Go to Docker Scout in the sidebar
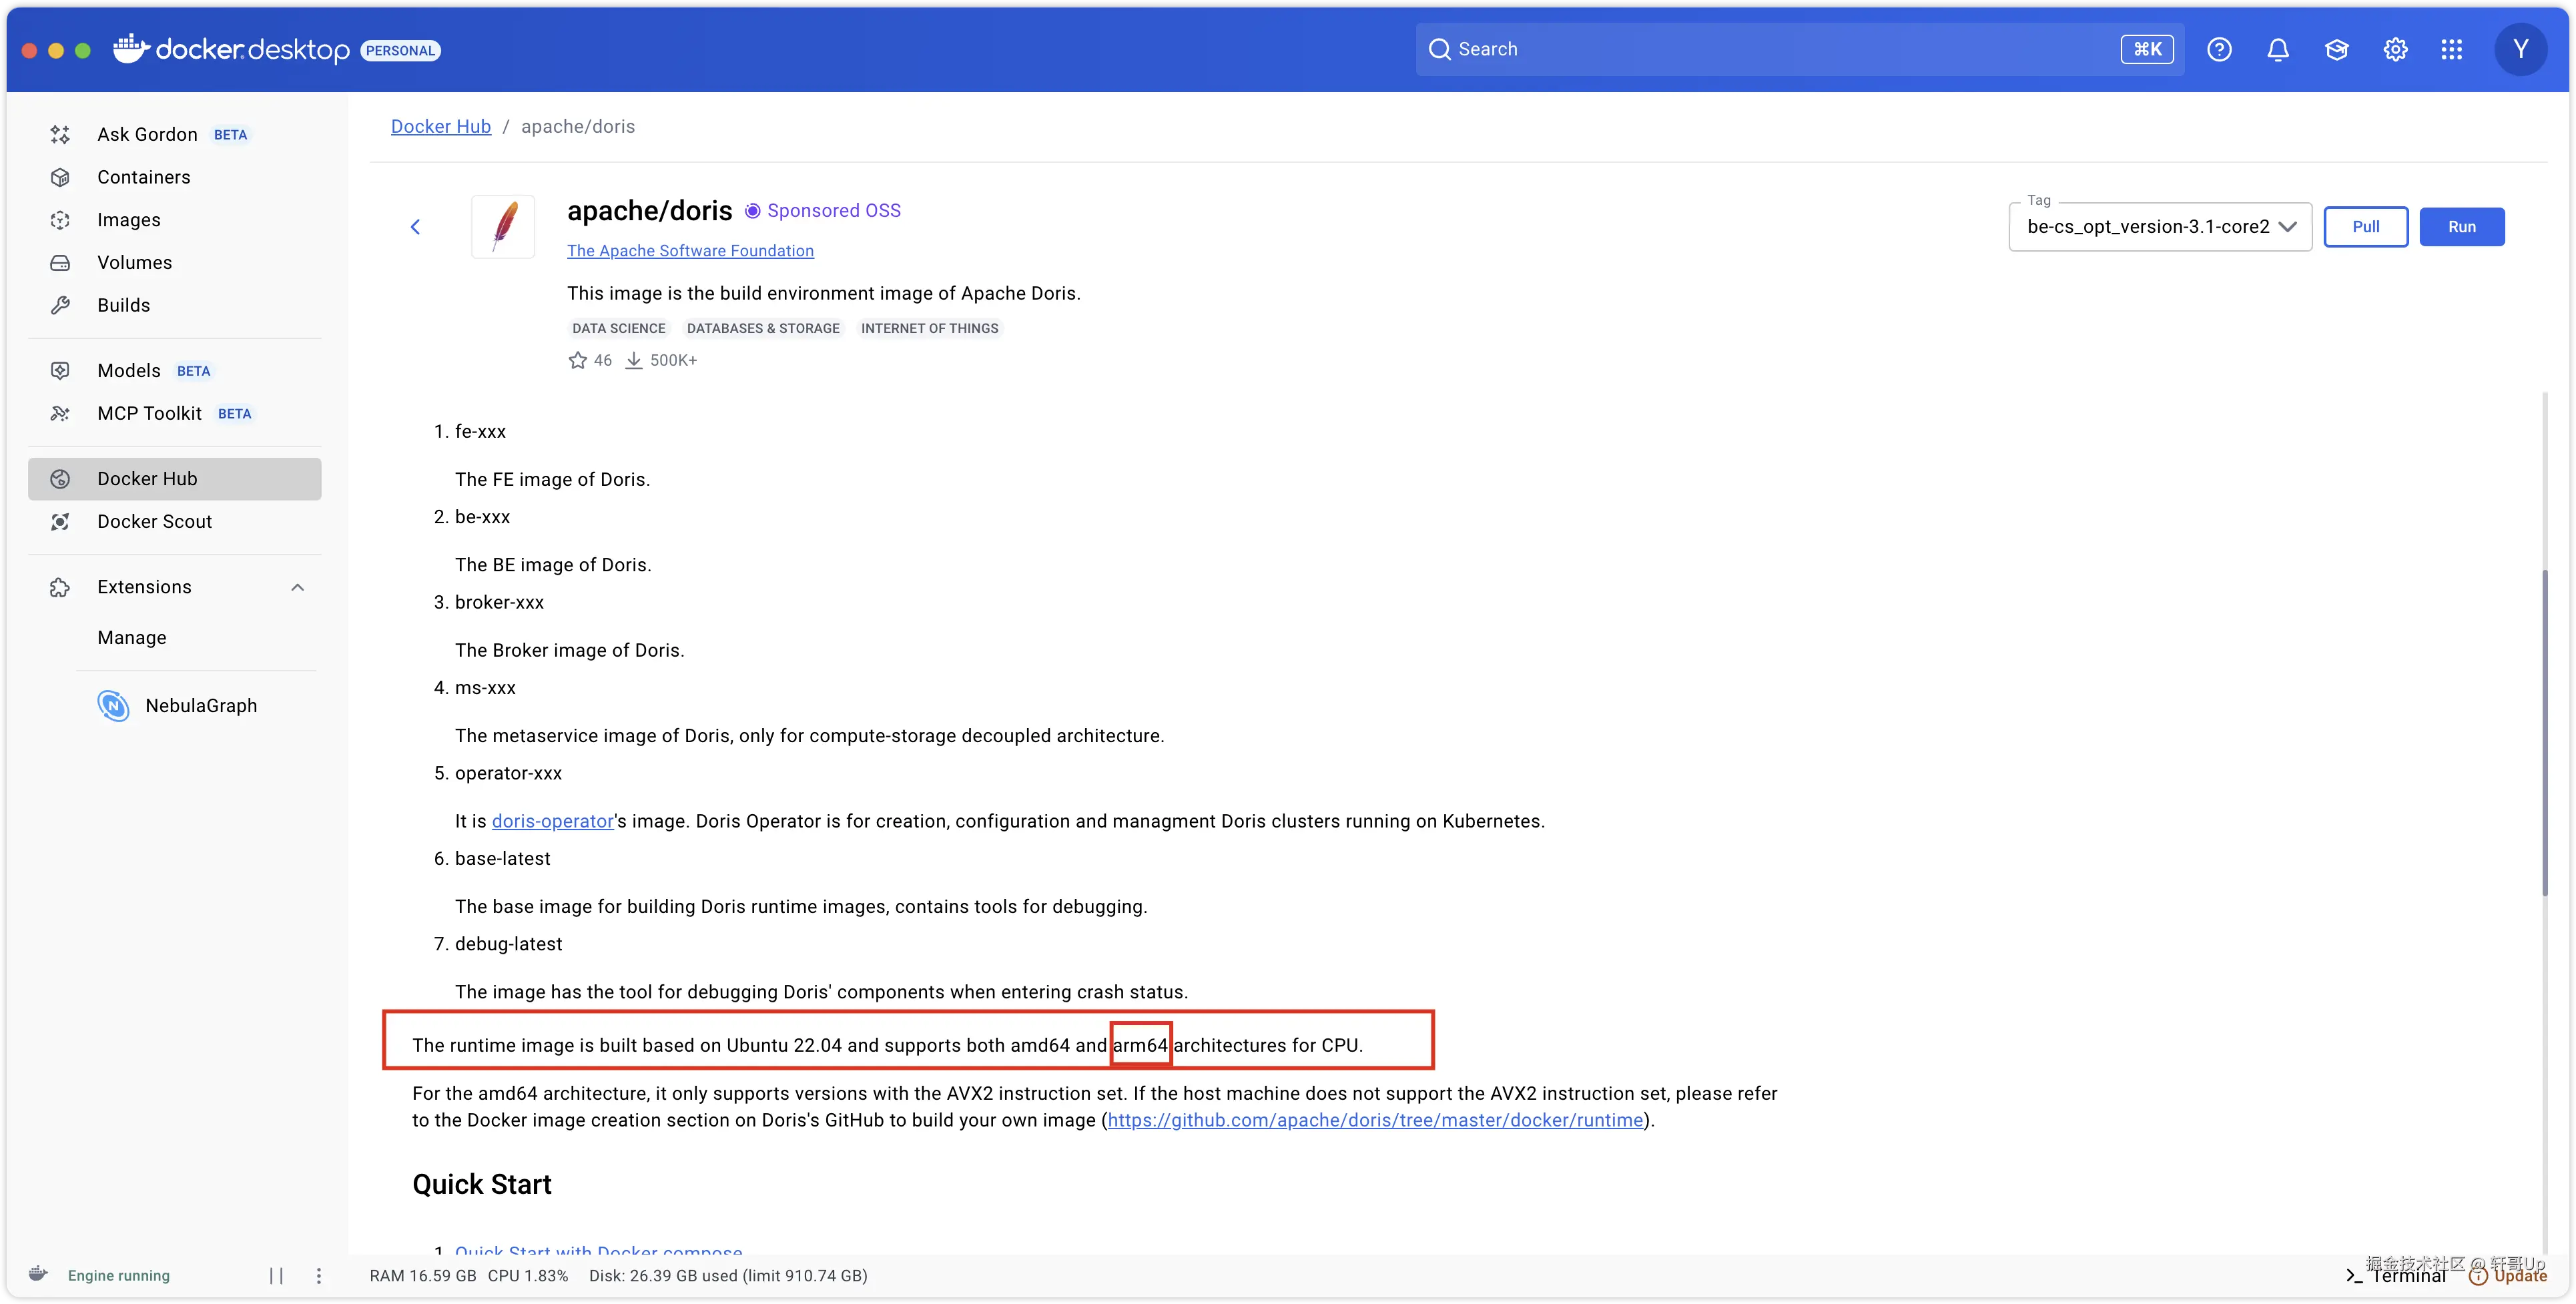Viewport: 2576px width, 1304px height. (154, 521)
